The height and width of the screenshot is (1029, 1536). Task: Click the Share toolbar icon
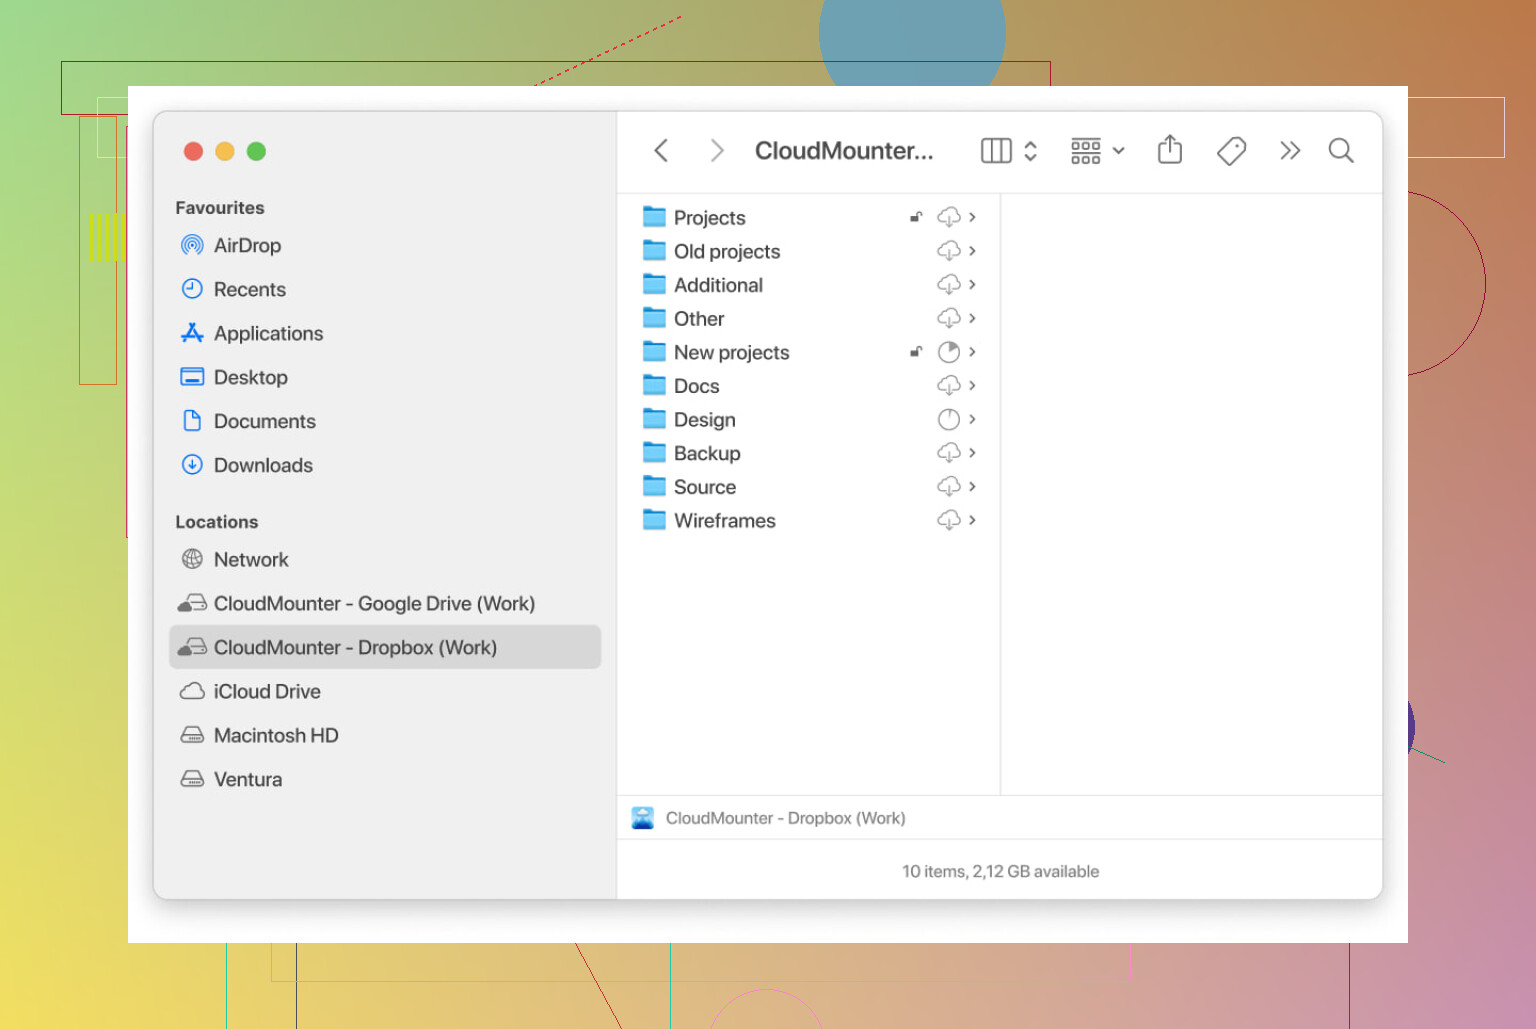pos(1170,150)
